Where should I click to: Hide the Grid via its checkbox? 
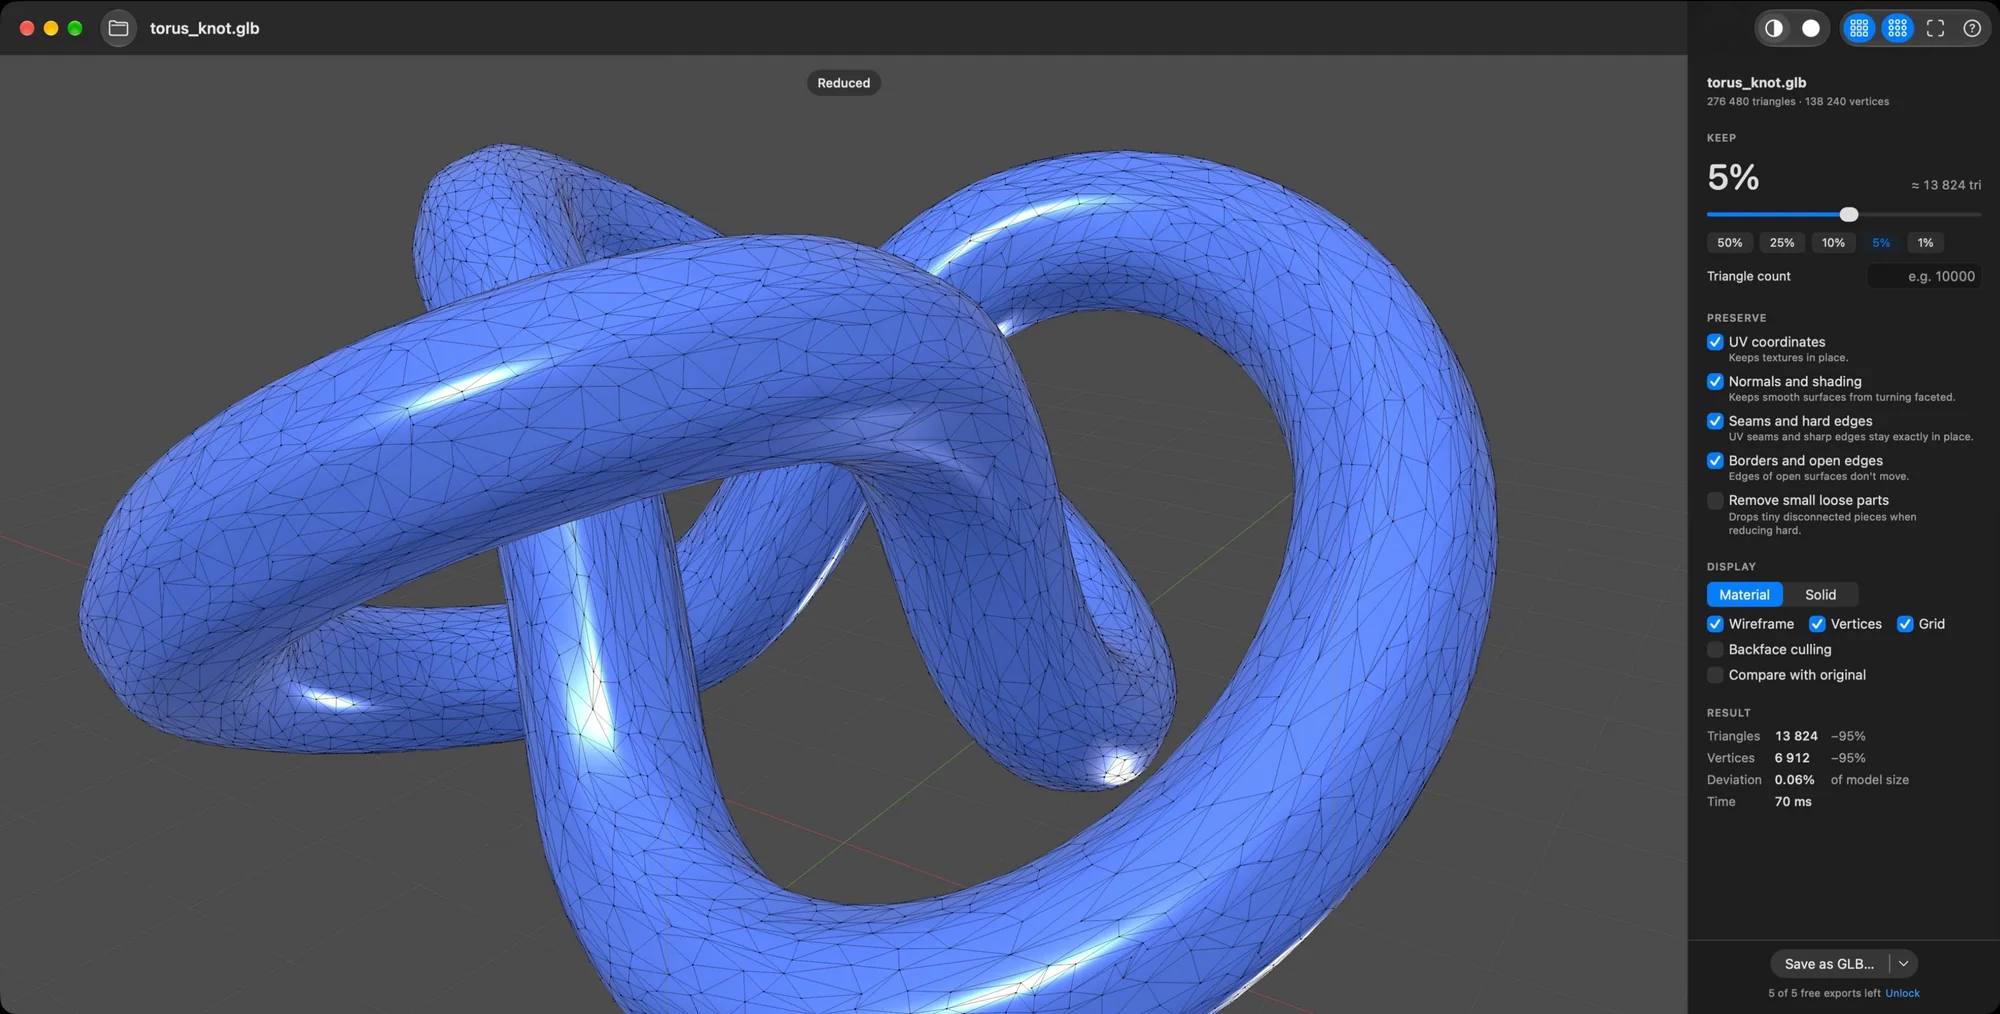coord(1905,624)
